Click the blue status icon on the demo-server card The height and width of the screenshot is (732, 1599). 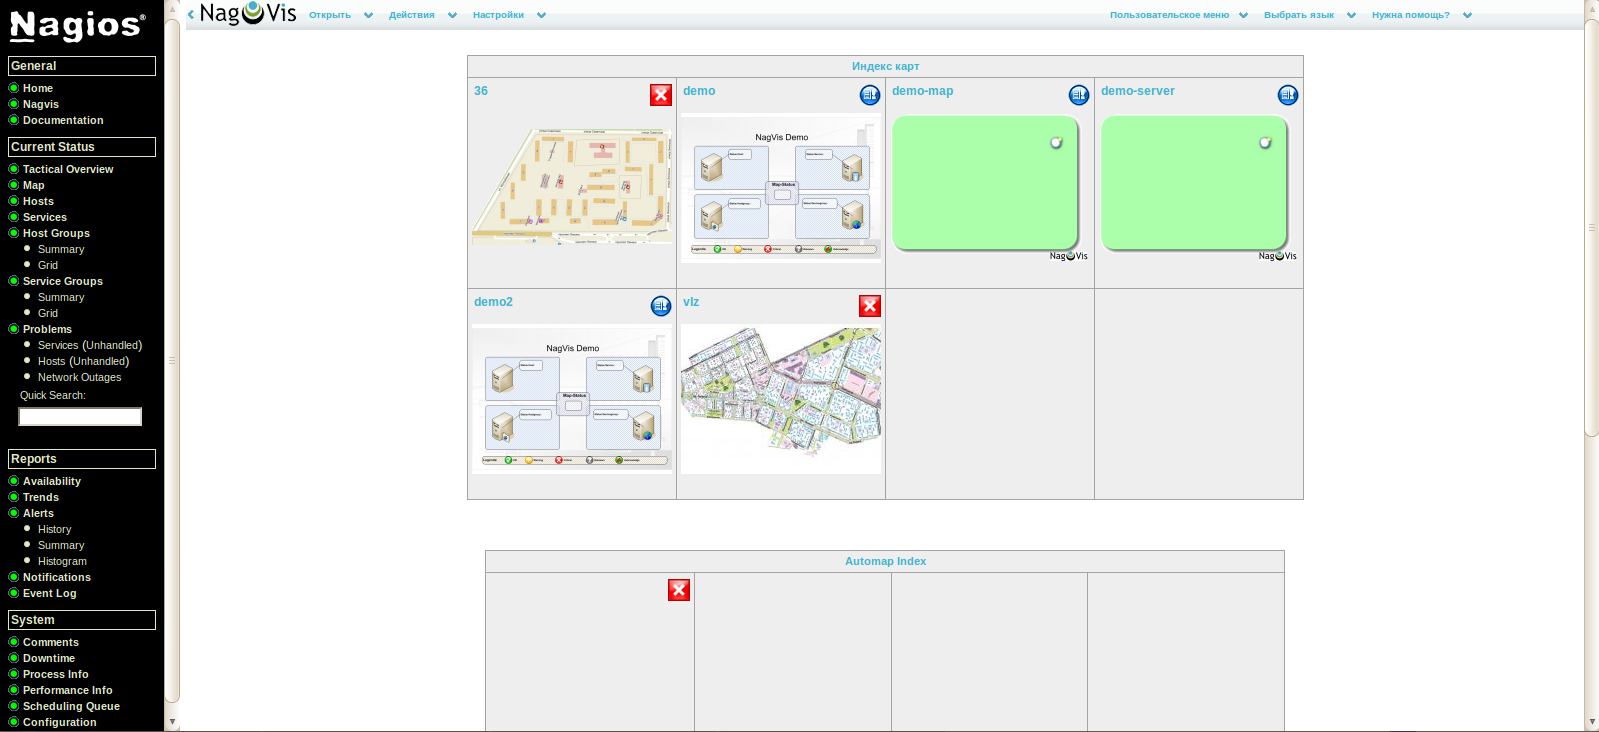1288,95
